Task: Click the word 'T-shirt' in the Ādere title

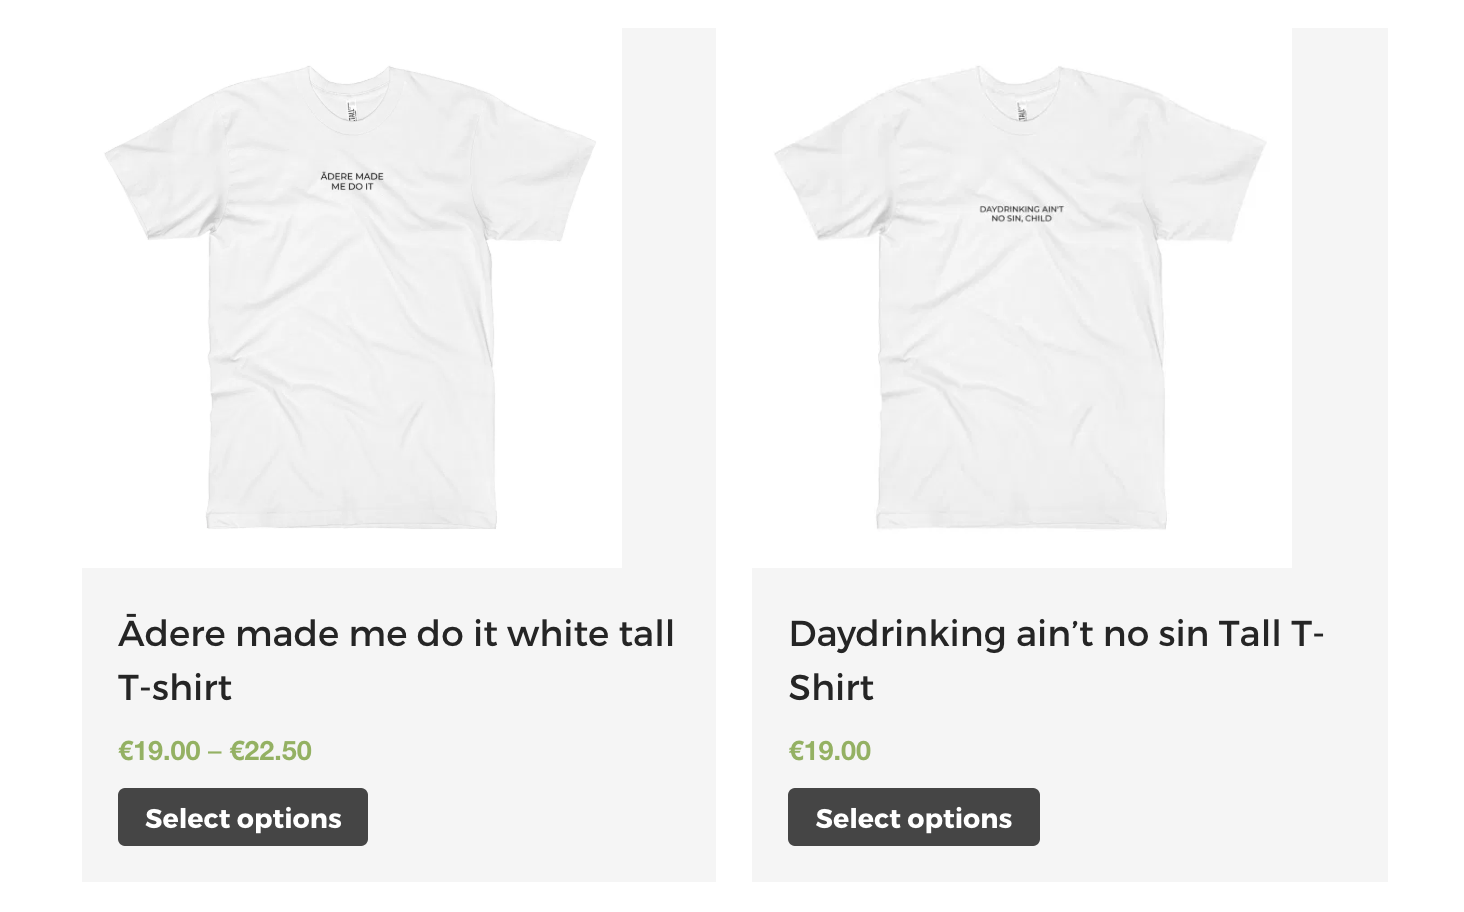Action: coord(175,688)
